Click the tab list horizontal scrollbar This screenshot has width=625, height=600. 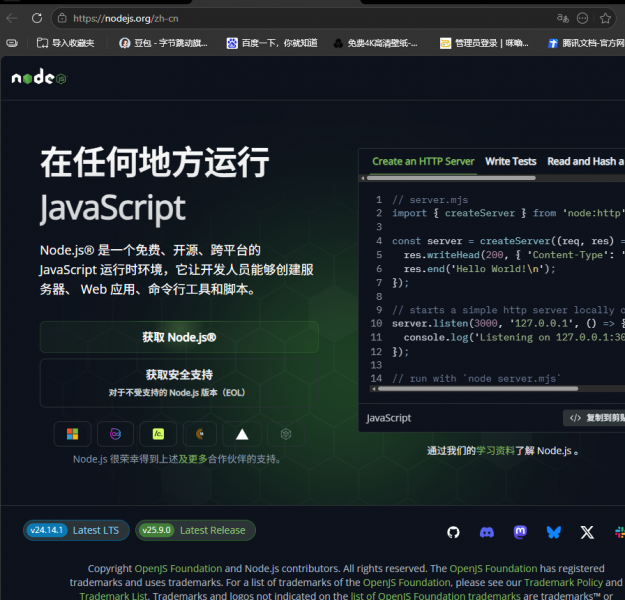[451, 178]
